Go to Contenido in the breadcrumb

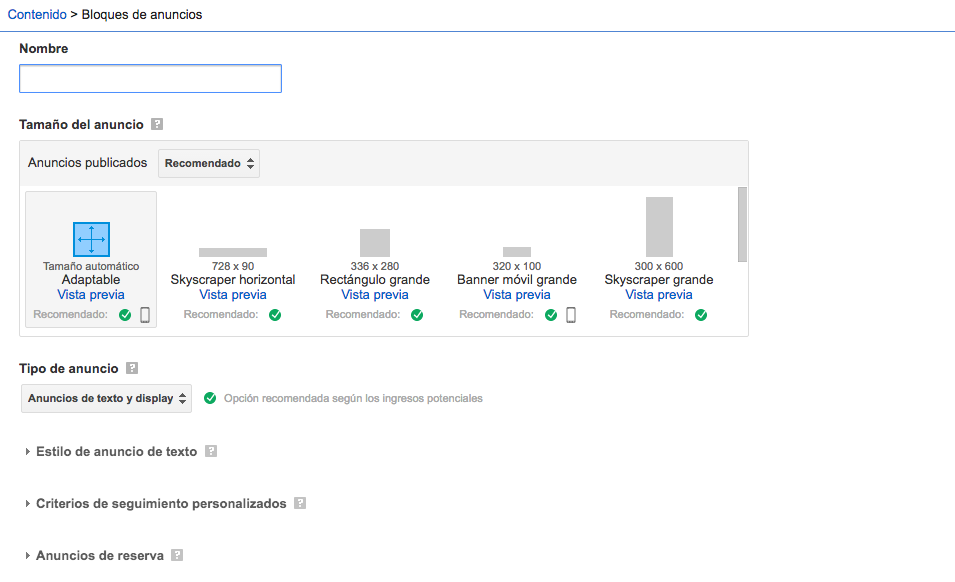[35, 15]
